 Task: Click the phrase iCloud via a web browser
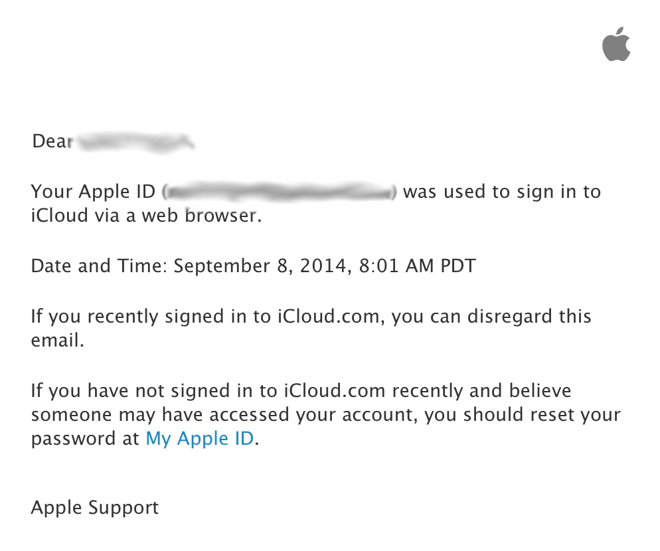(146, 216)
